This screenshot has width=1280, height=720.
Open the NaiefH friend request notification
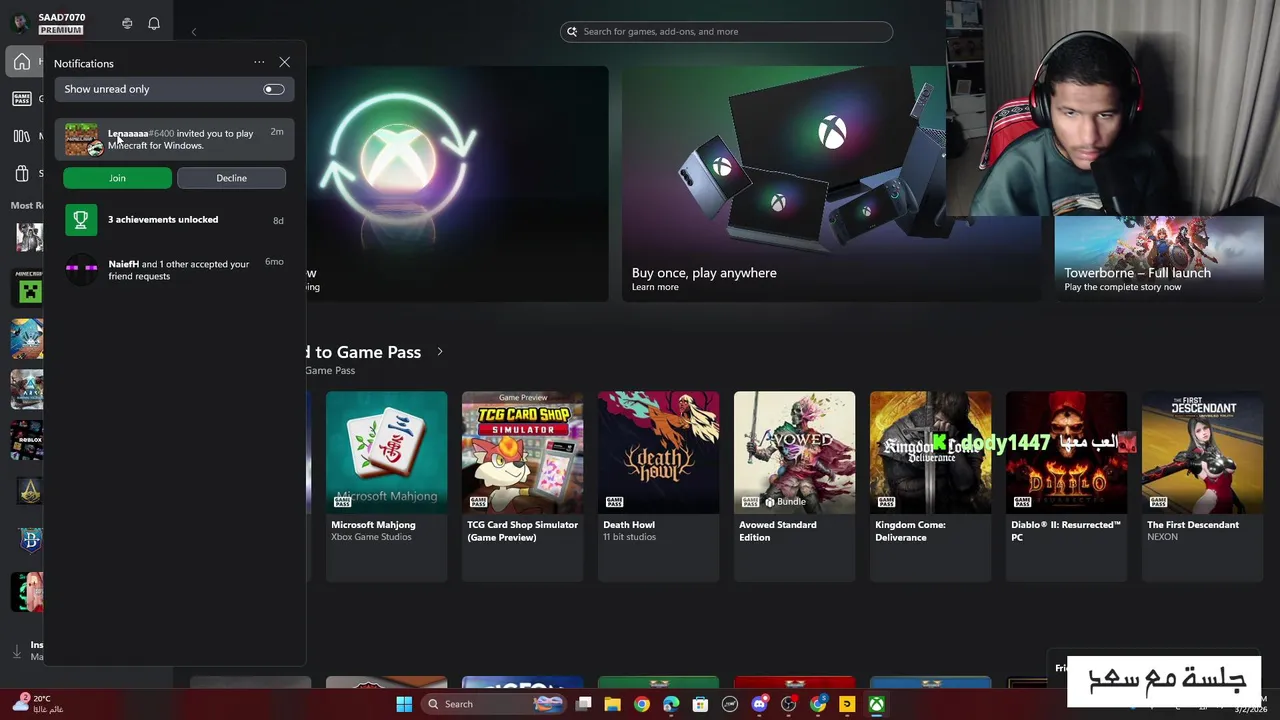(174, 270)
